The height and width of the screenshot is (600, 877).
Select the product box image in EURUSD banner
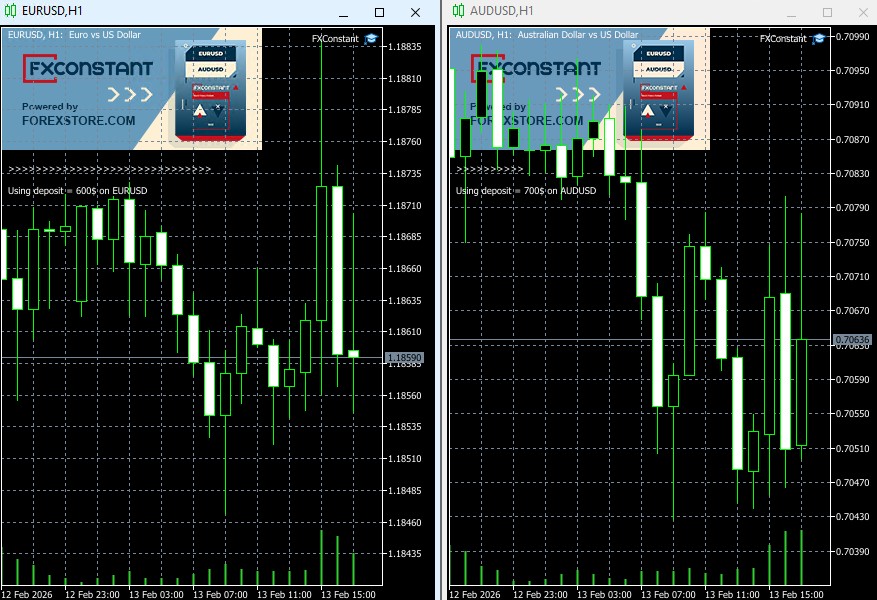[210, 90]
